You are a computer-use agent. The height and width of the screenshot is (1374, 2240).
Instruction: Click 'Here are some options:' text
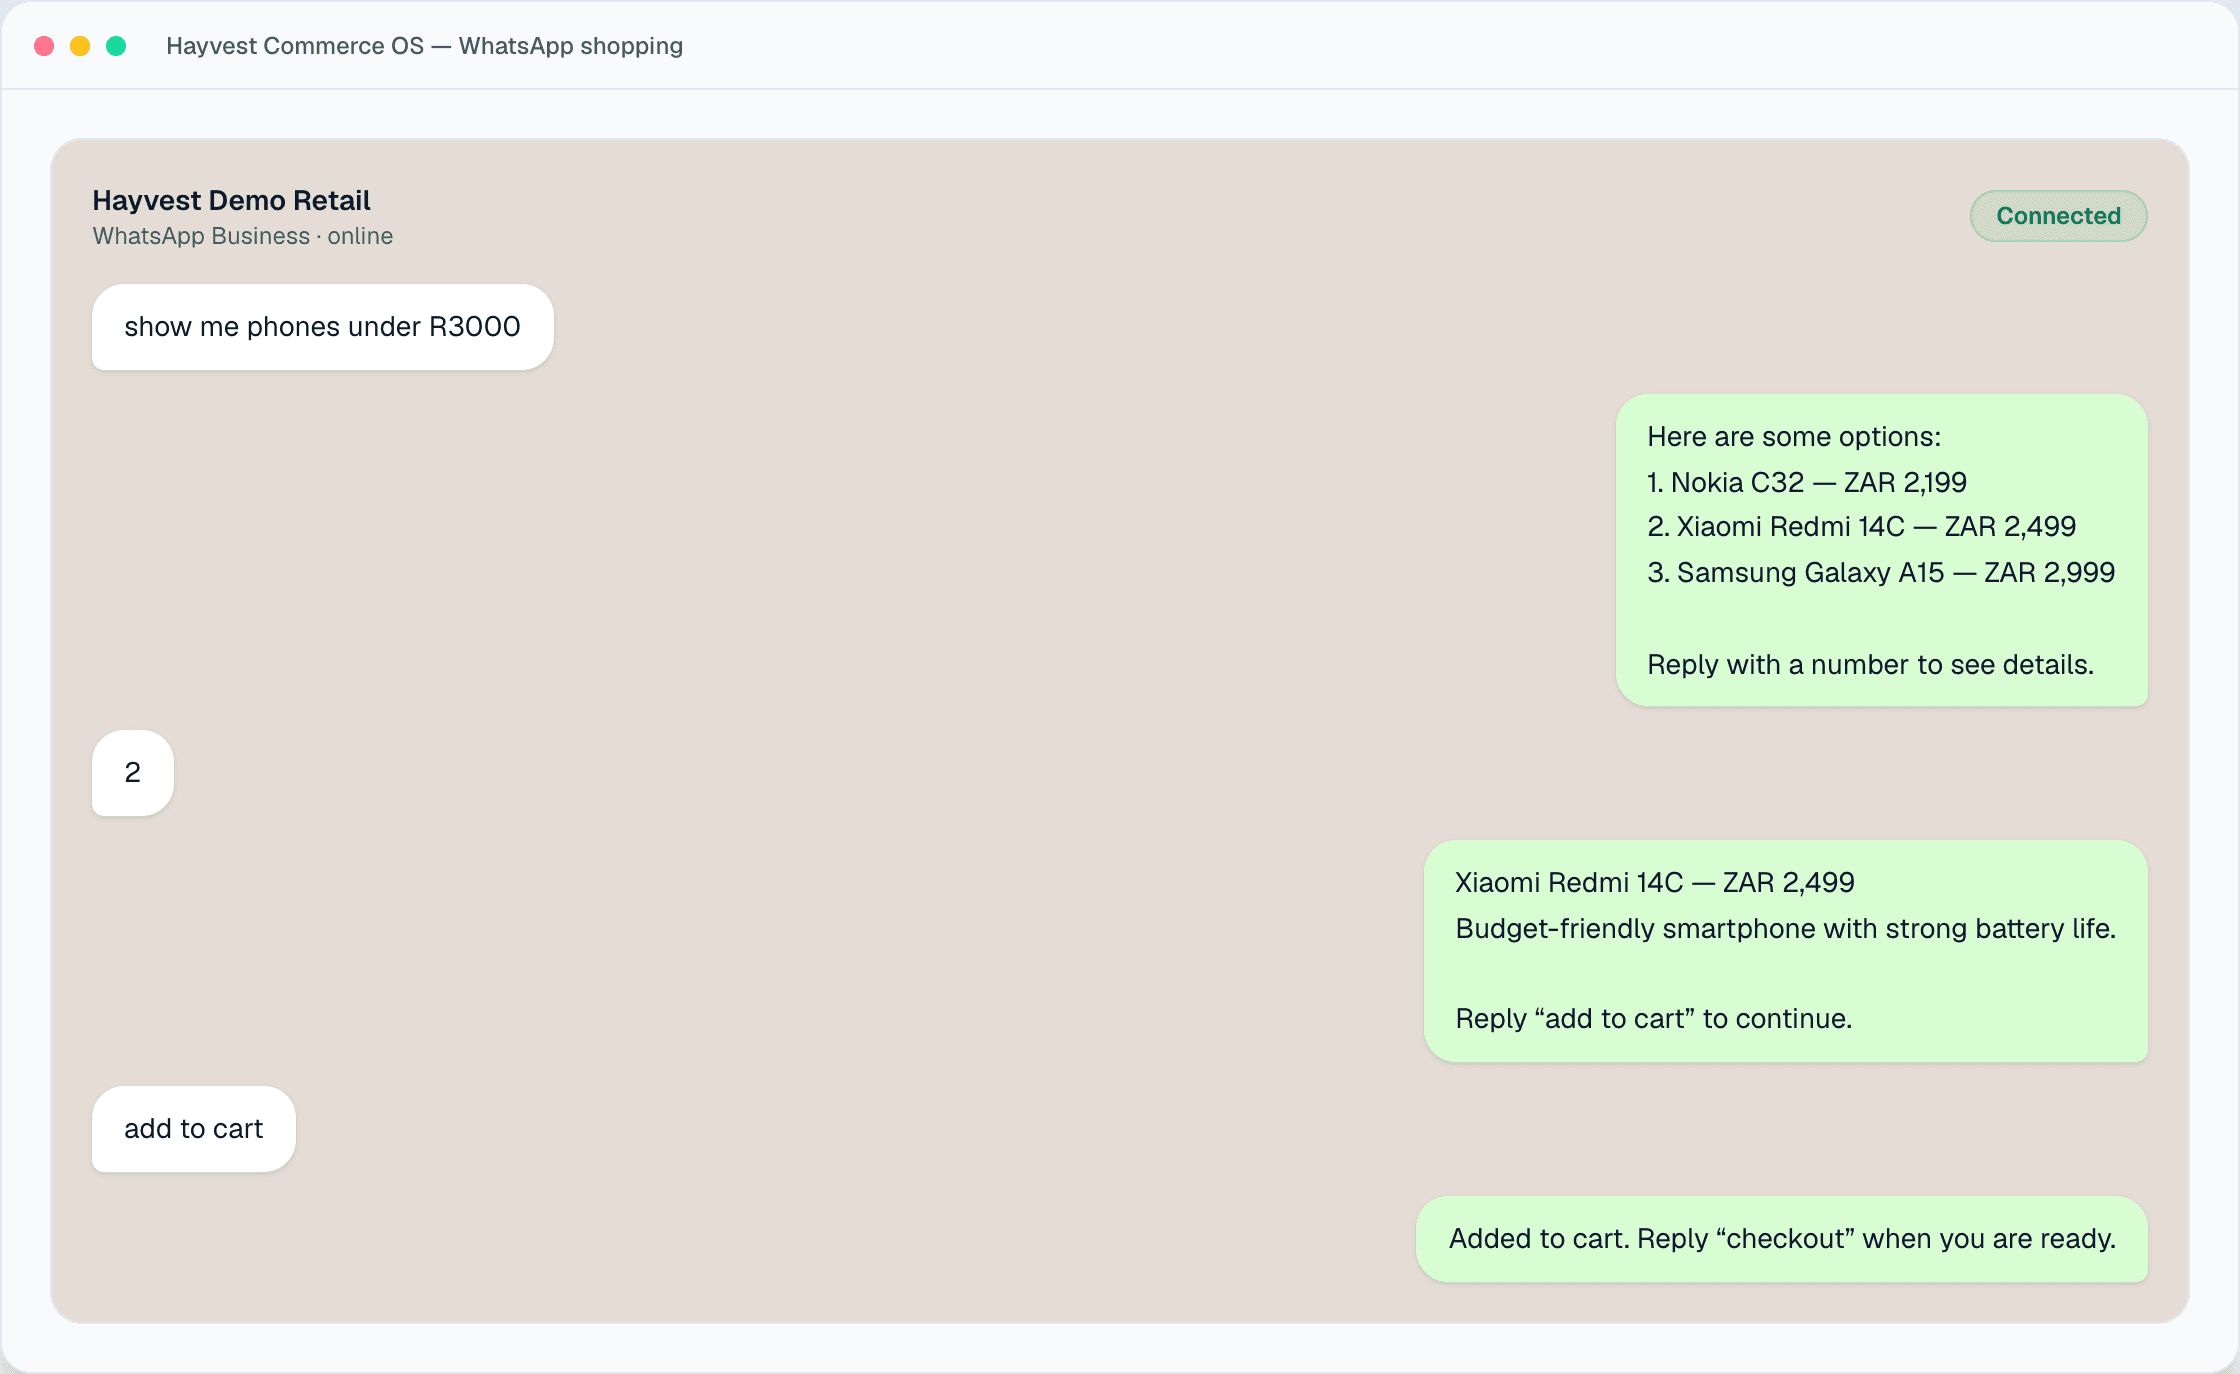1794,437
